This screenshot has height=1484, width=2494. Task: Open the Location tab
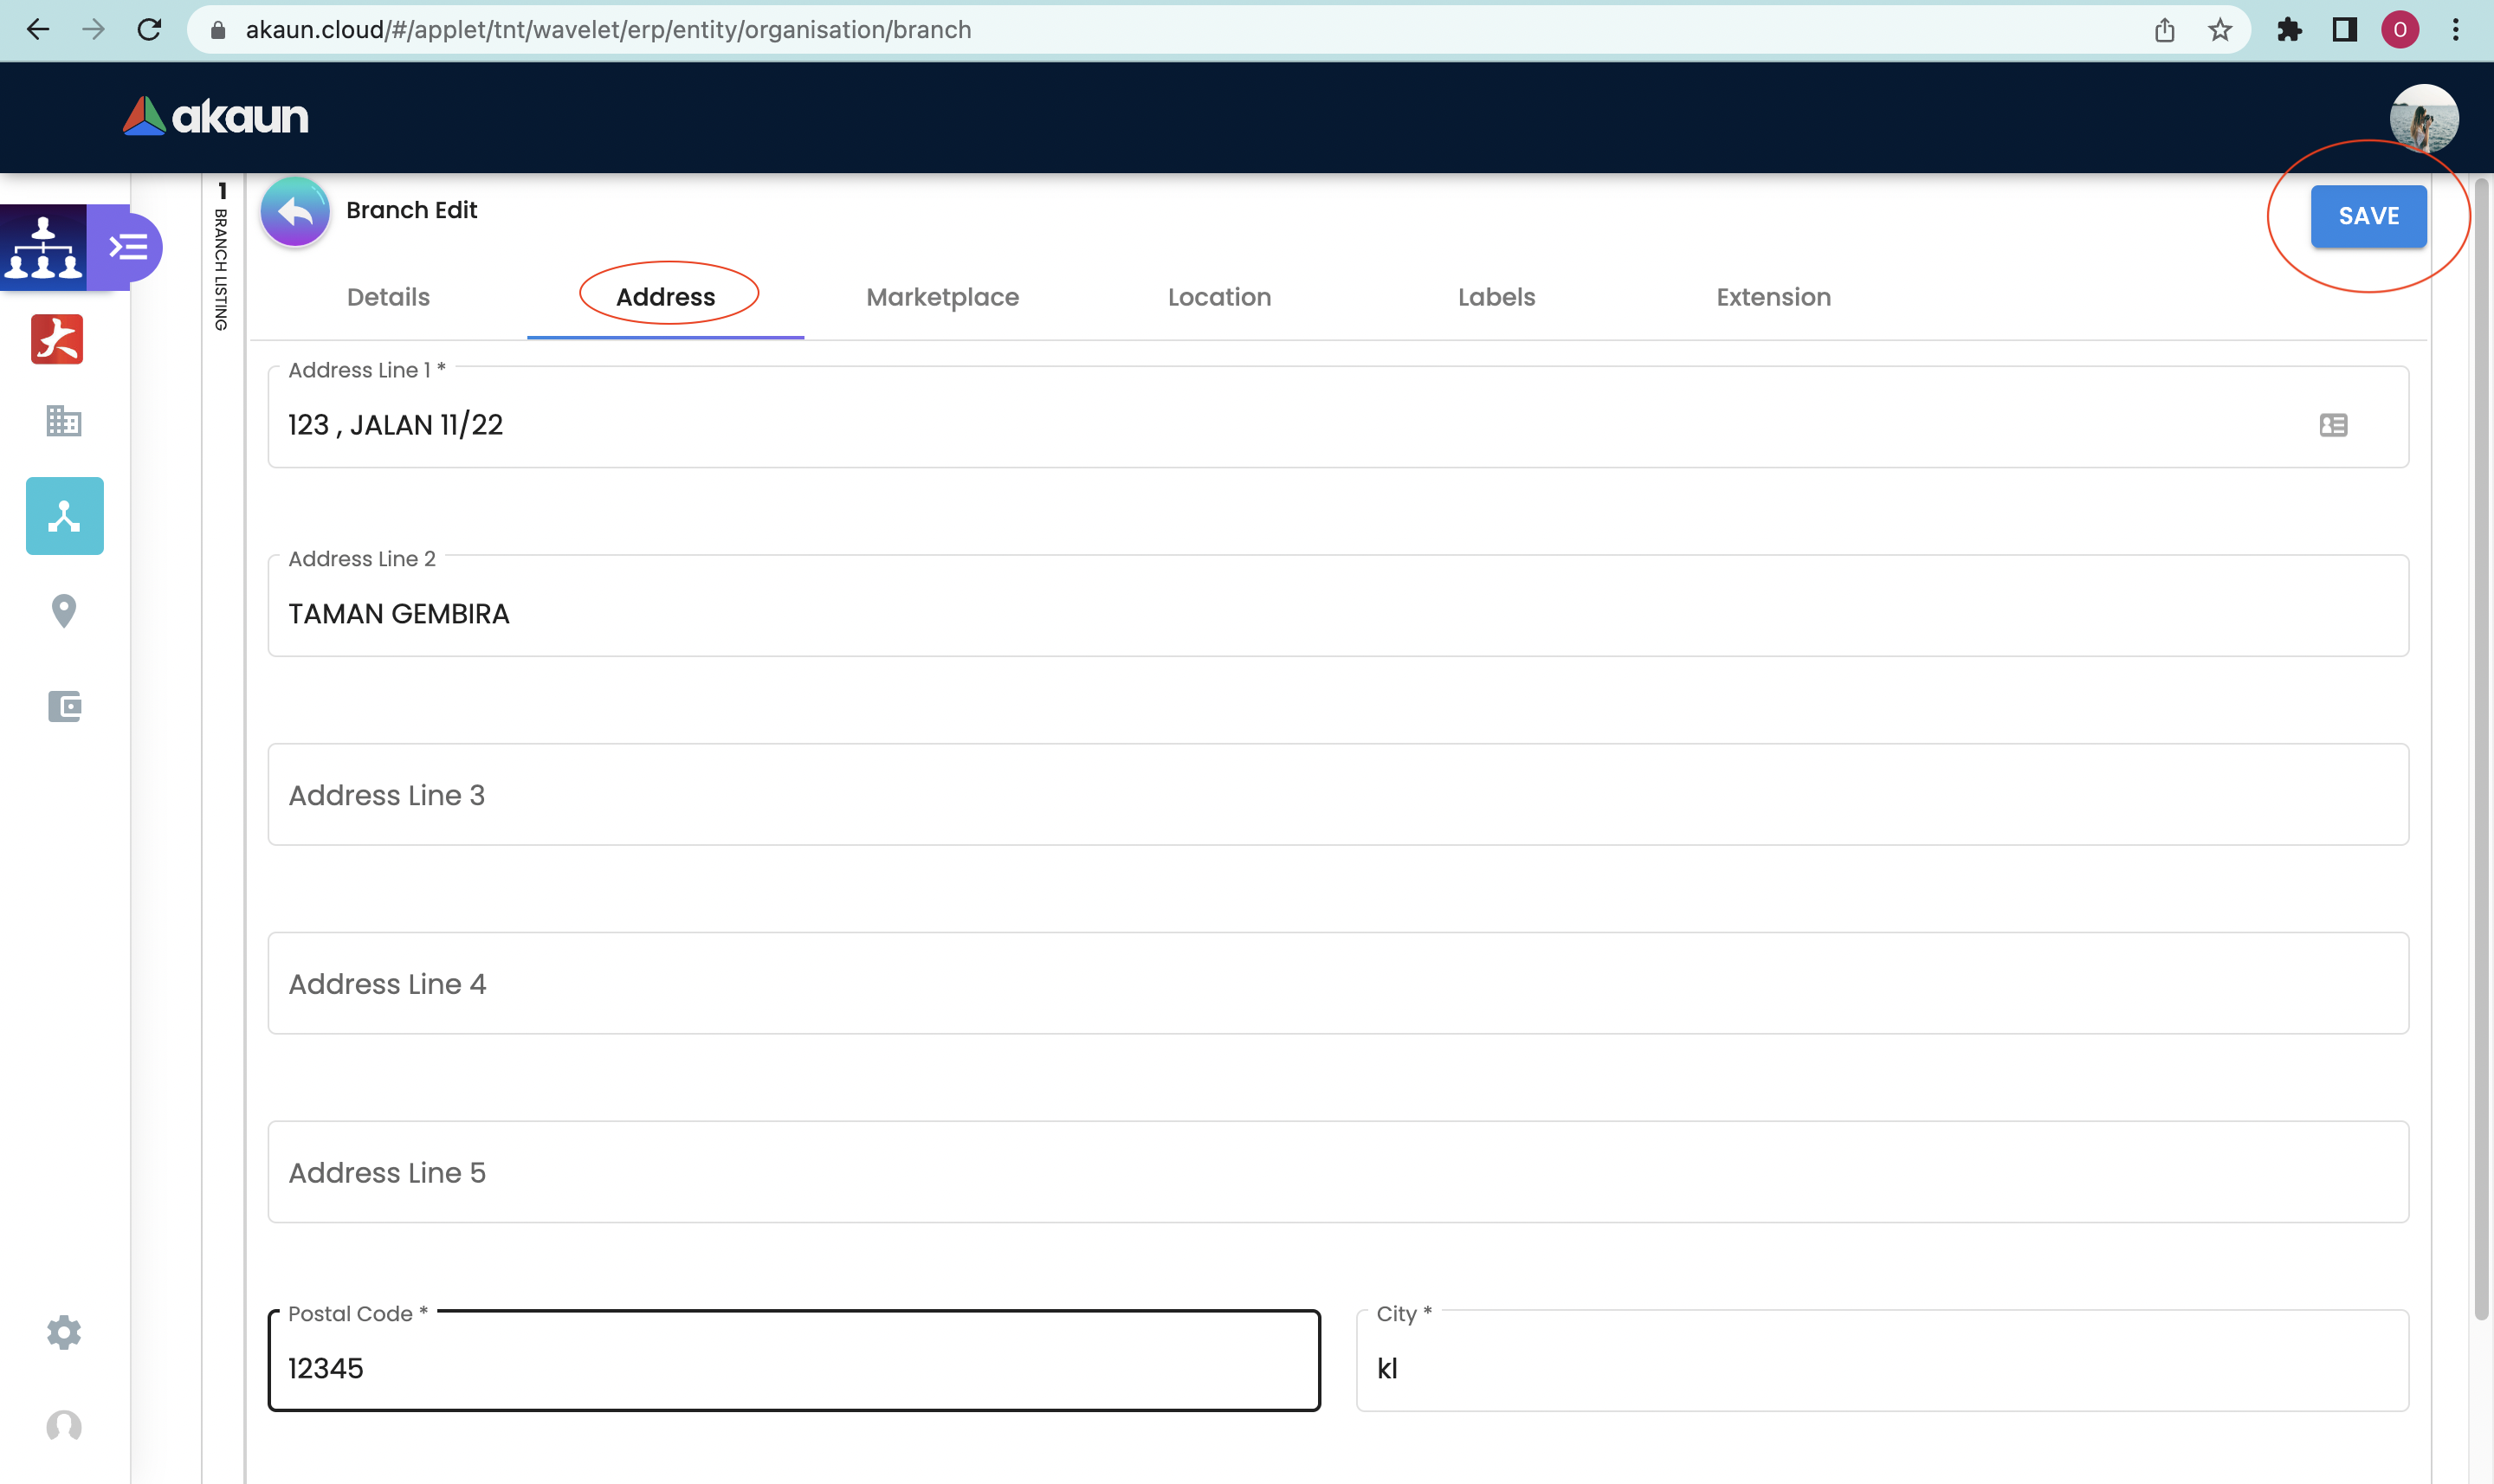(x=1219, y=297)
